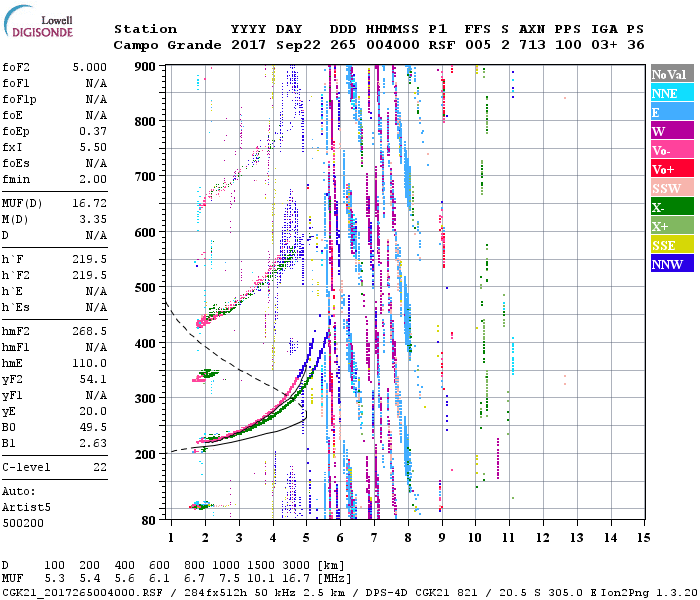The image size is (700, 600).
Task: Click the SSW legend swatch
Action: click(x=672, y=188)
